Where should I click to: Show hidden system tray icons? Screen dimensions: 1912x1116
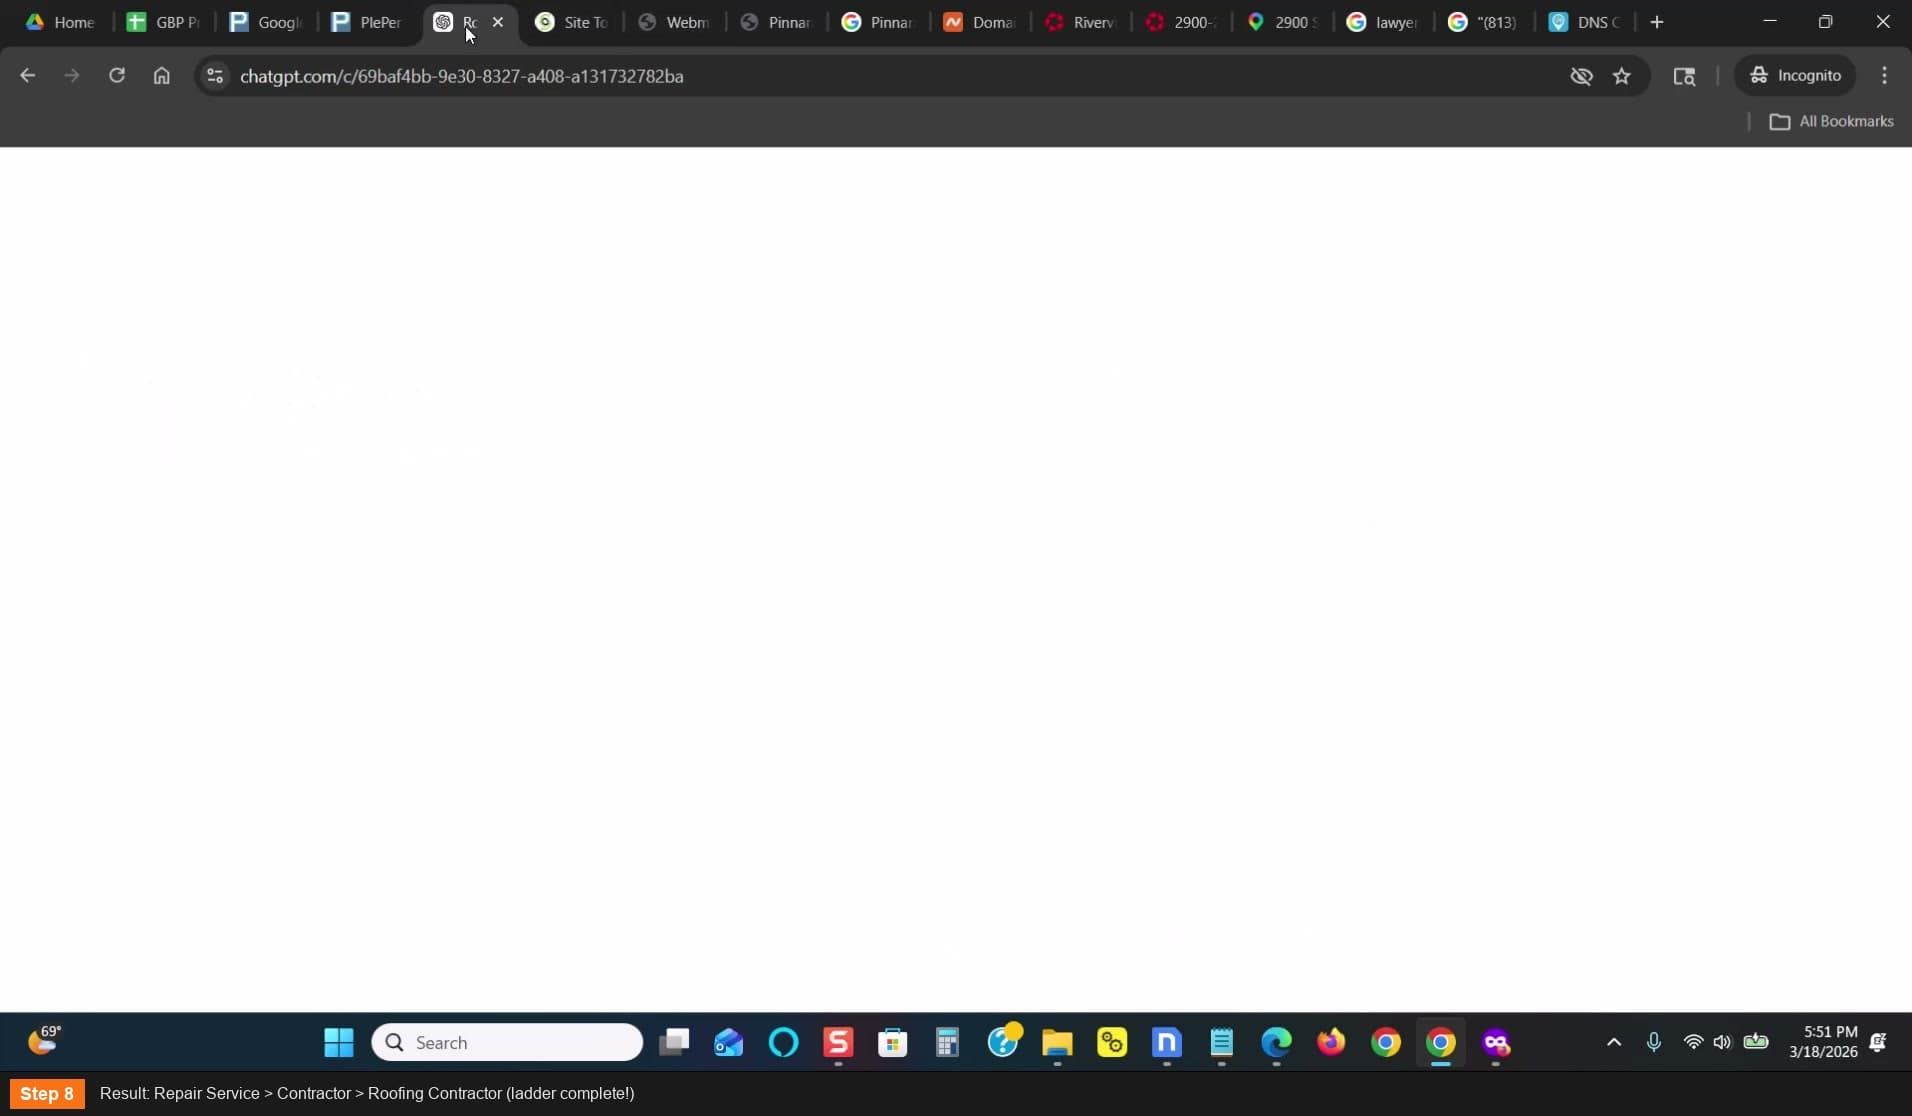[x=1613, y=1042]
